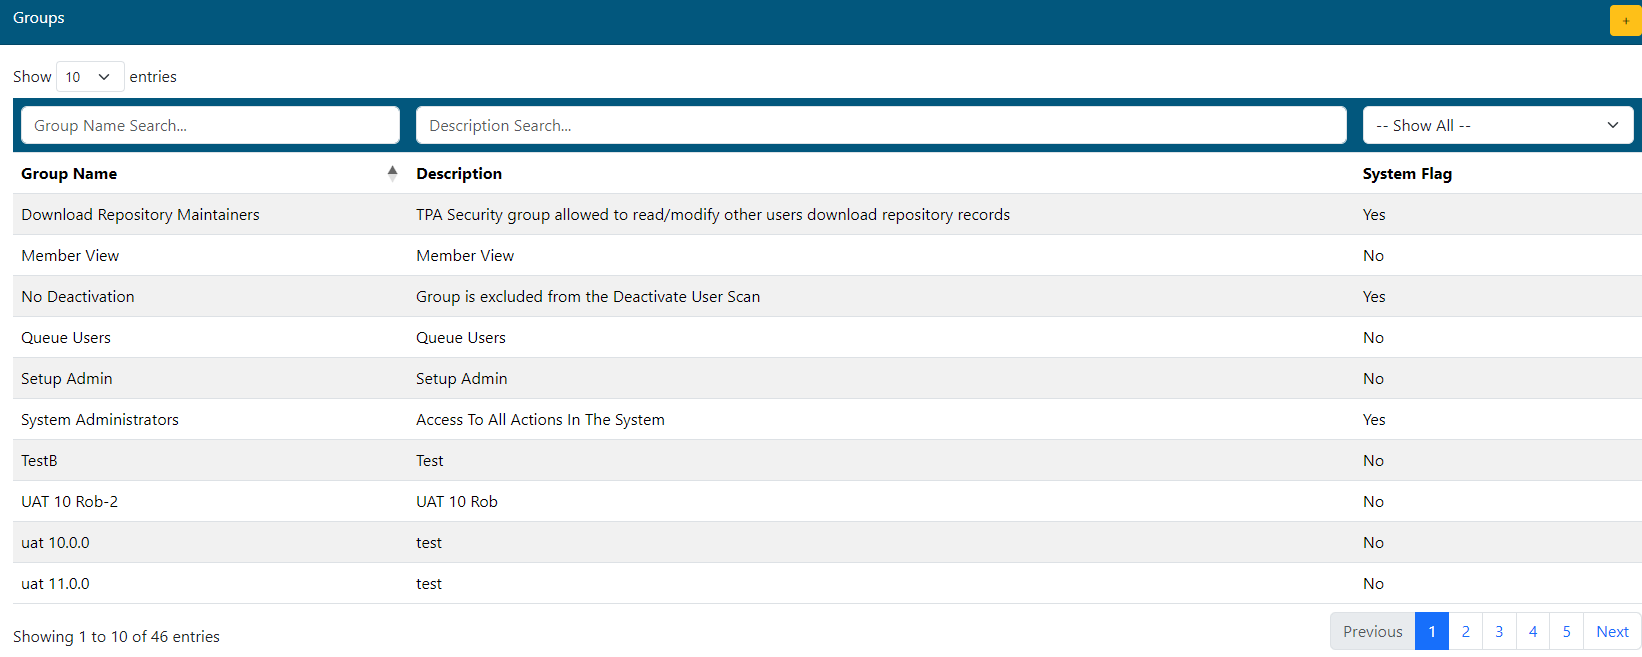1642x657 pixels.
Task: Focus the Group Name Search field
Action: pyautogui.click(x=210, y=126)
